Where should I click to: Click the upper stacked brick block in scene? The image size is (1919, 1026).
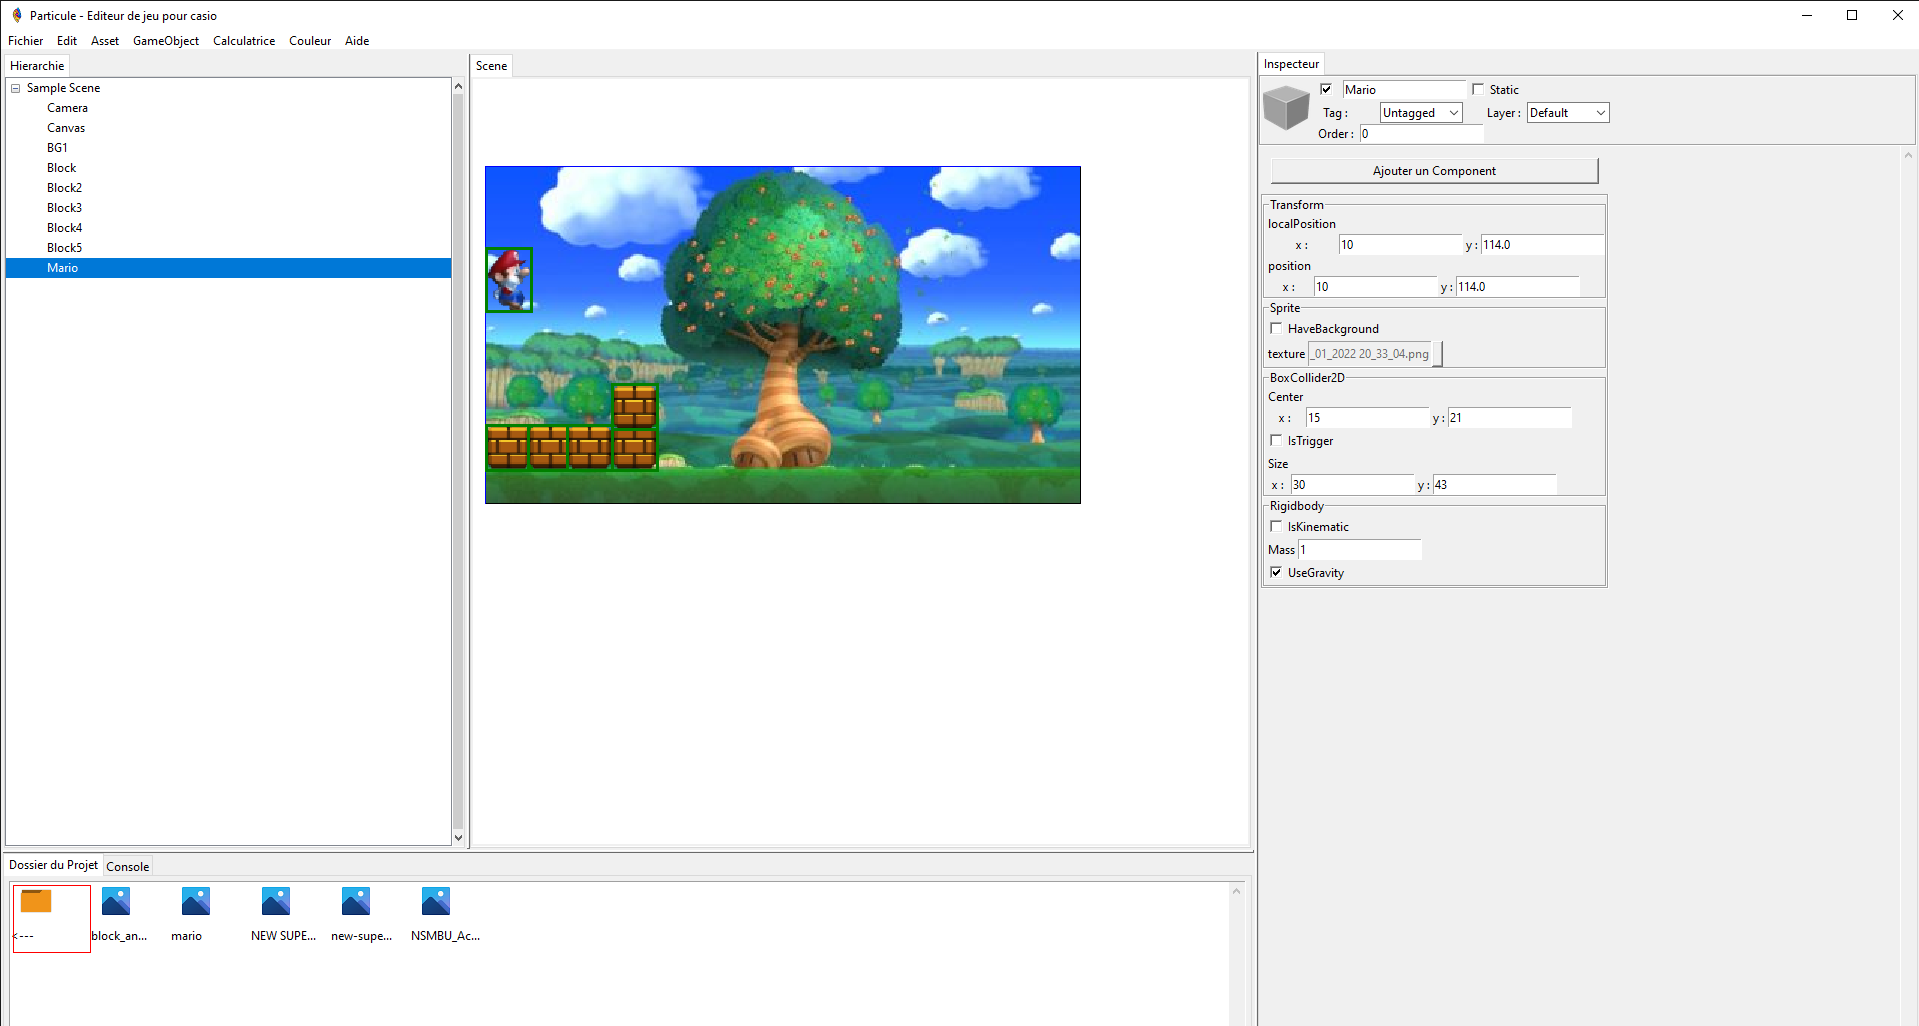pos(635,406)
